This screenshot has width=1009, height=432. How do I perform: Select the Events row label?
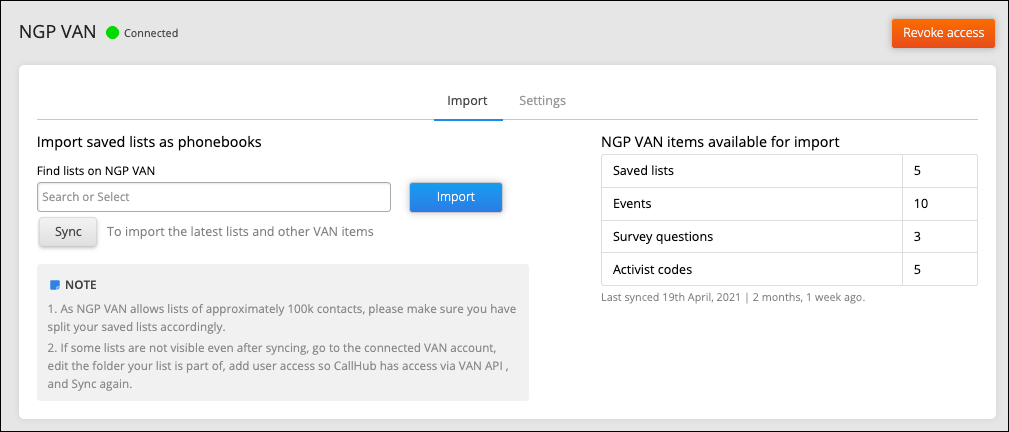tap(632, 204)
